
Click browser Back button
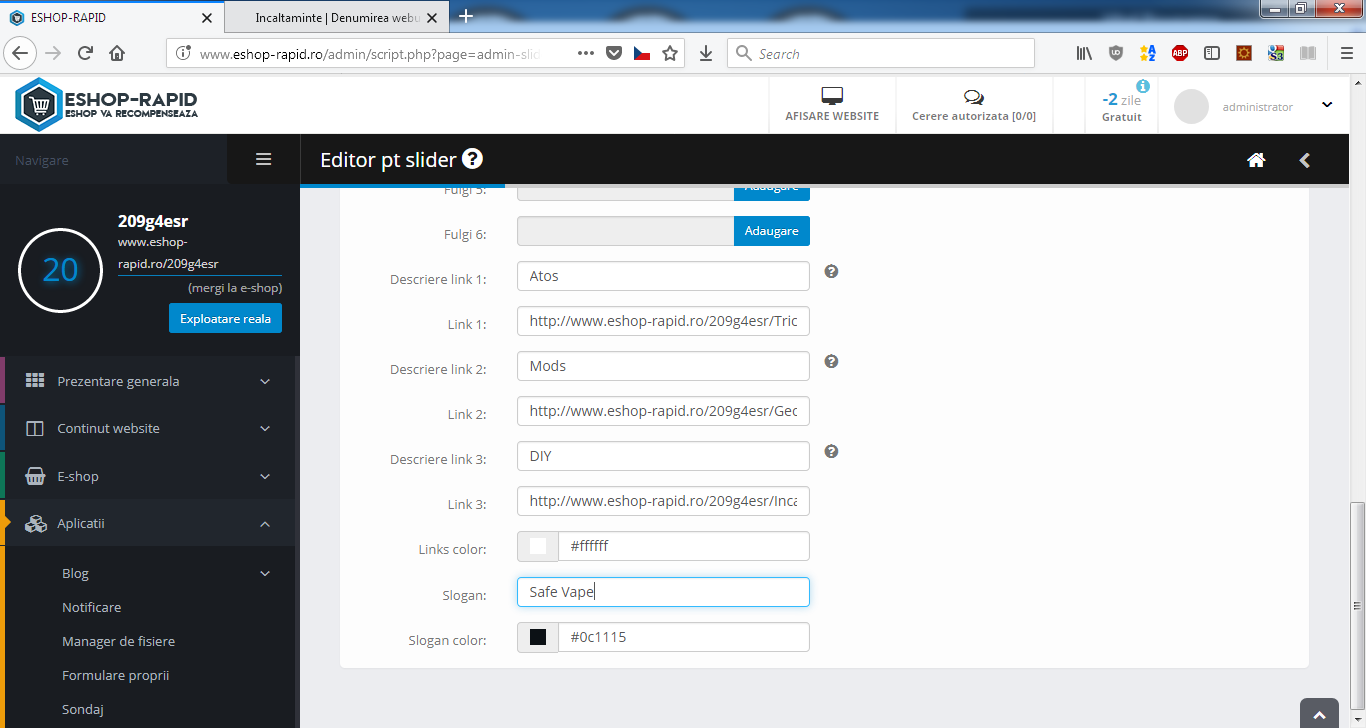(x=21, y=54)
